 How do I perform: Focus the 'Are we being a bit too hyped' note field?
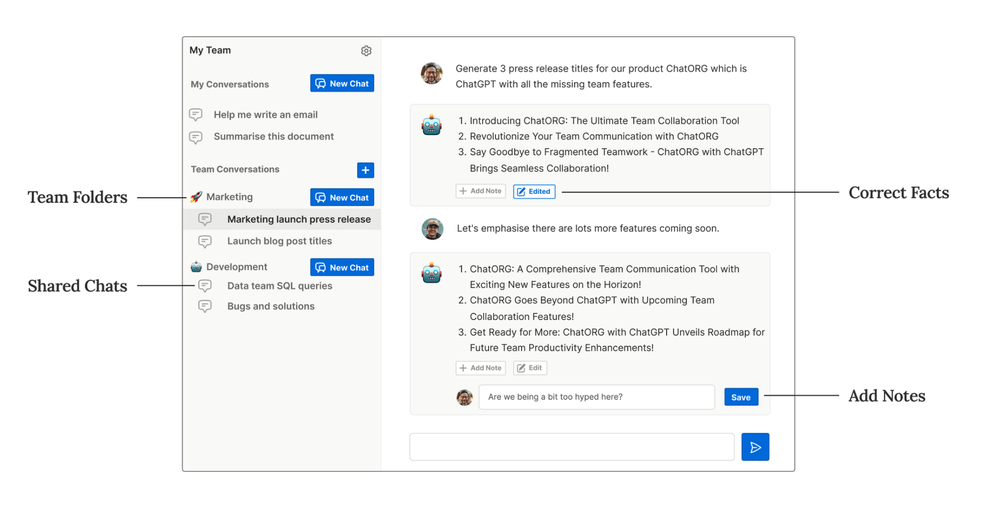pyautogui.click(x=597, y=397)
